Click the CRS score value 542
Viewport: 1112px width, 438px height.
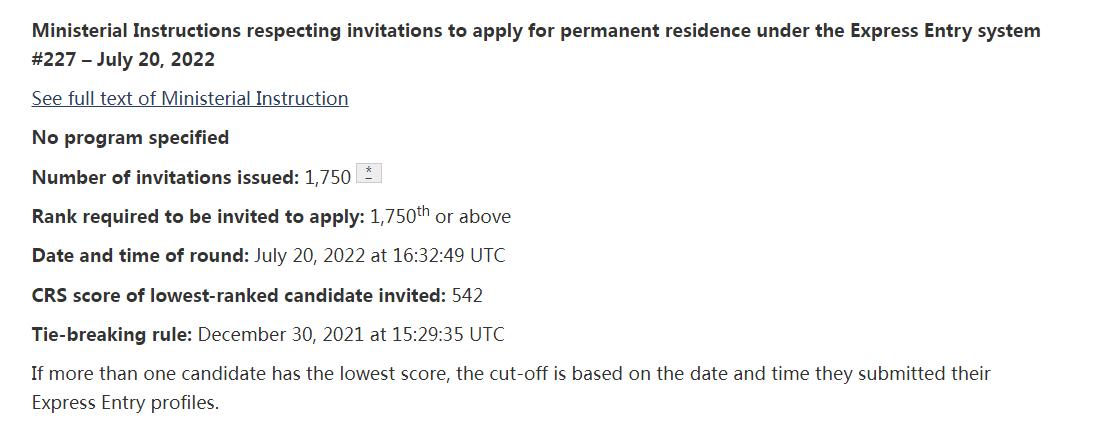click(468, 295)
